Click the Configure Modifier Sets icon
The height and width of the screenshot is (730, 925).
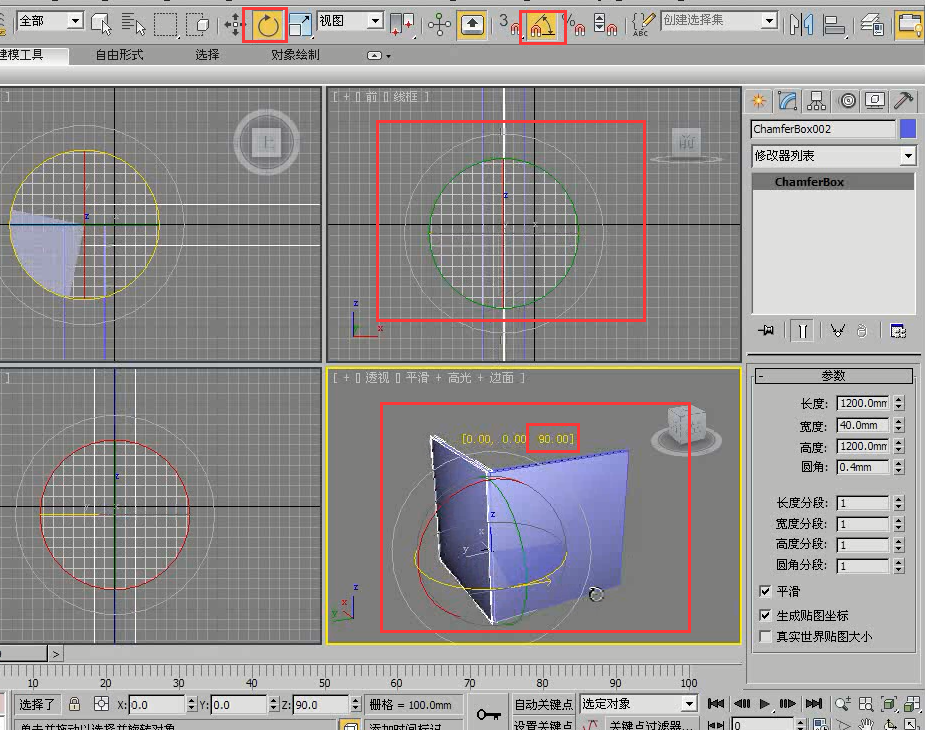click(898, 331)
